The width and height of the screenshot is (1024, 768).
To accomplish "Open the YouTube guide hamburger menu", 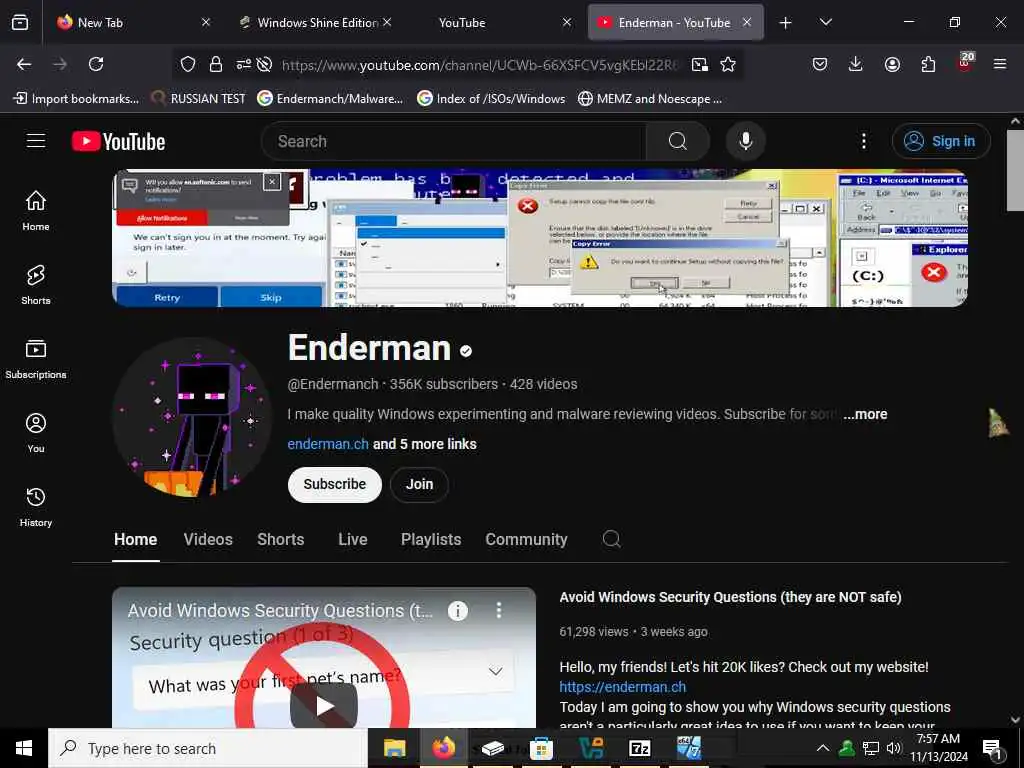I will point(36,141).
